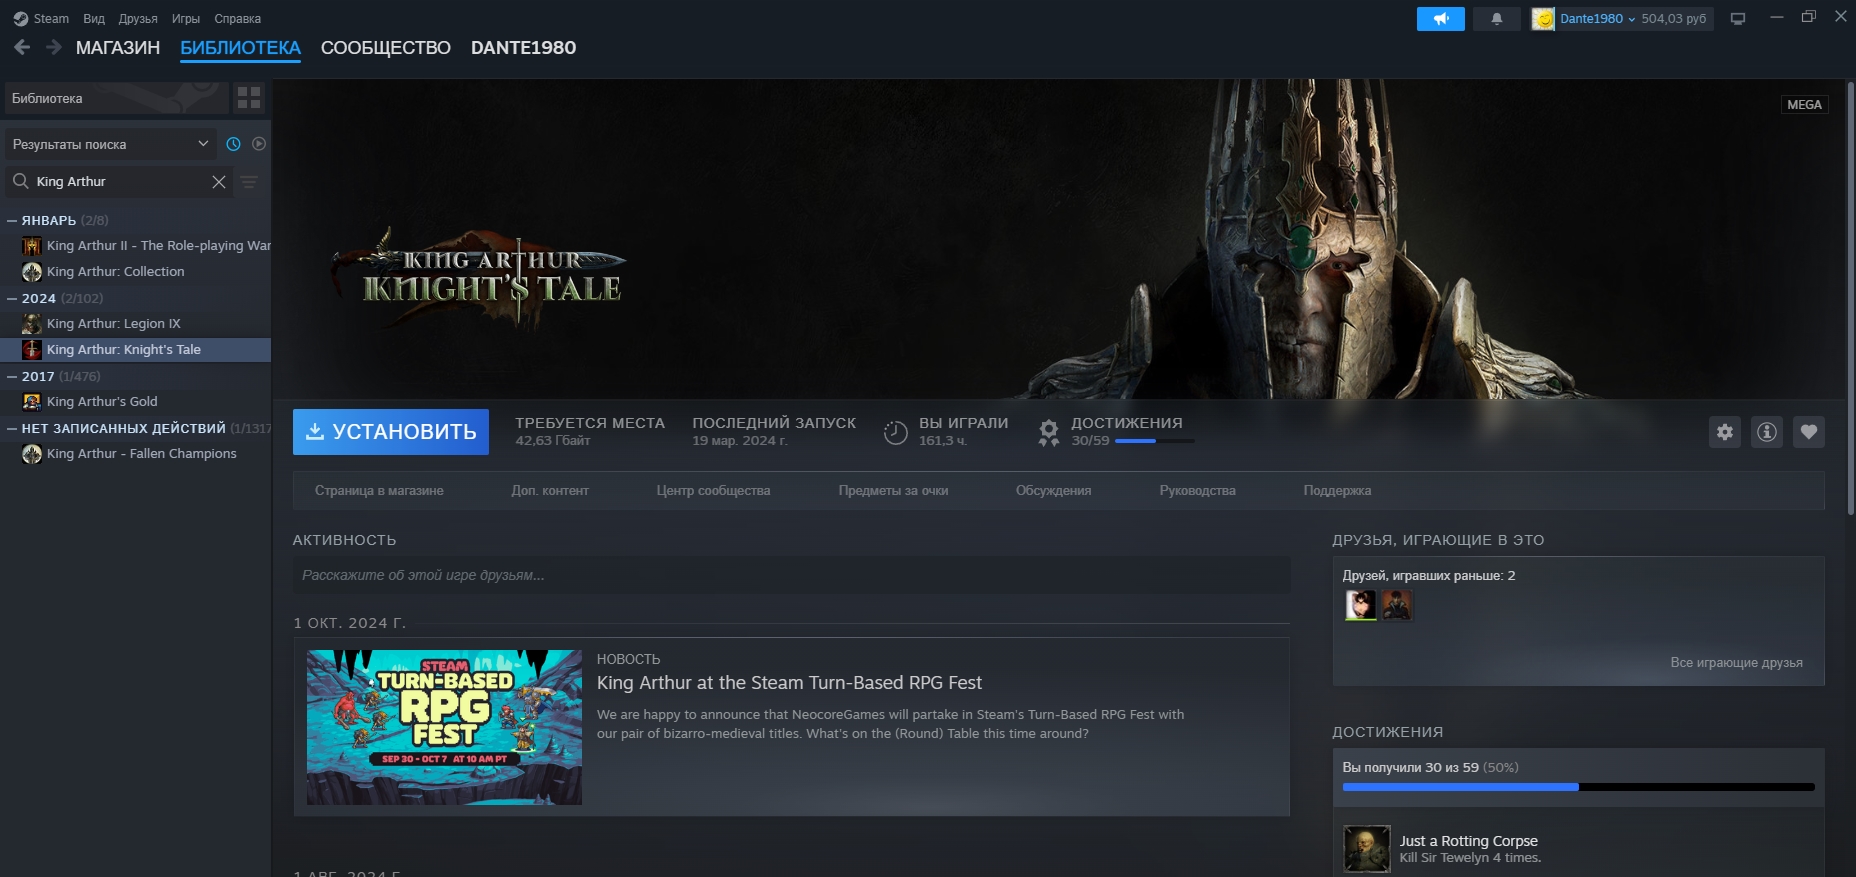Open Предметы за очки link
1856x877 pixels.
(894, 491)
